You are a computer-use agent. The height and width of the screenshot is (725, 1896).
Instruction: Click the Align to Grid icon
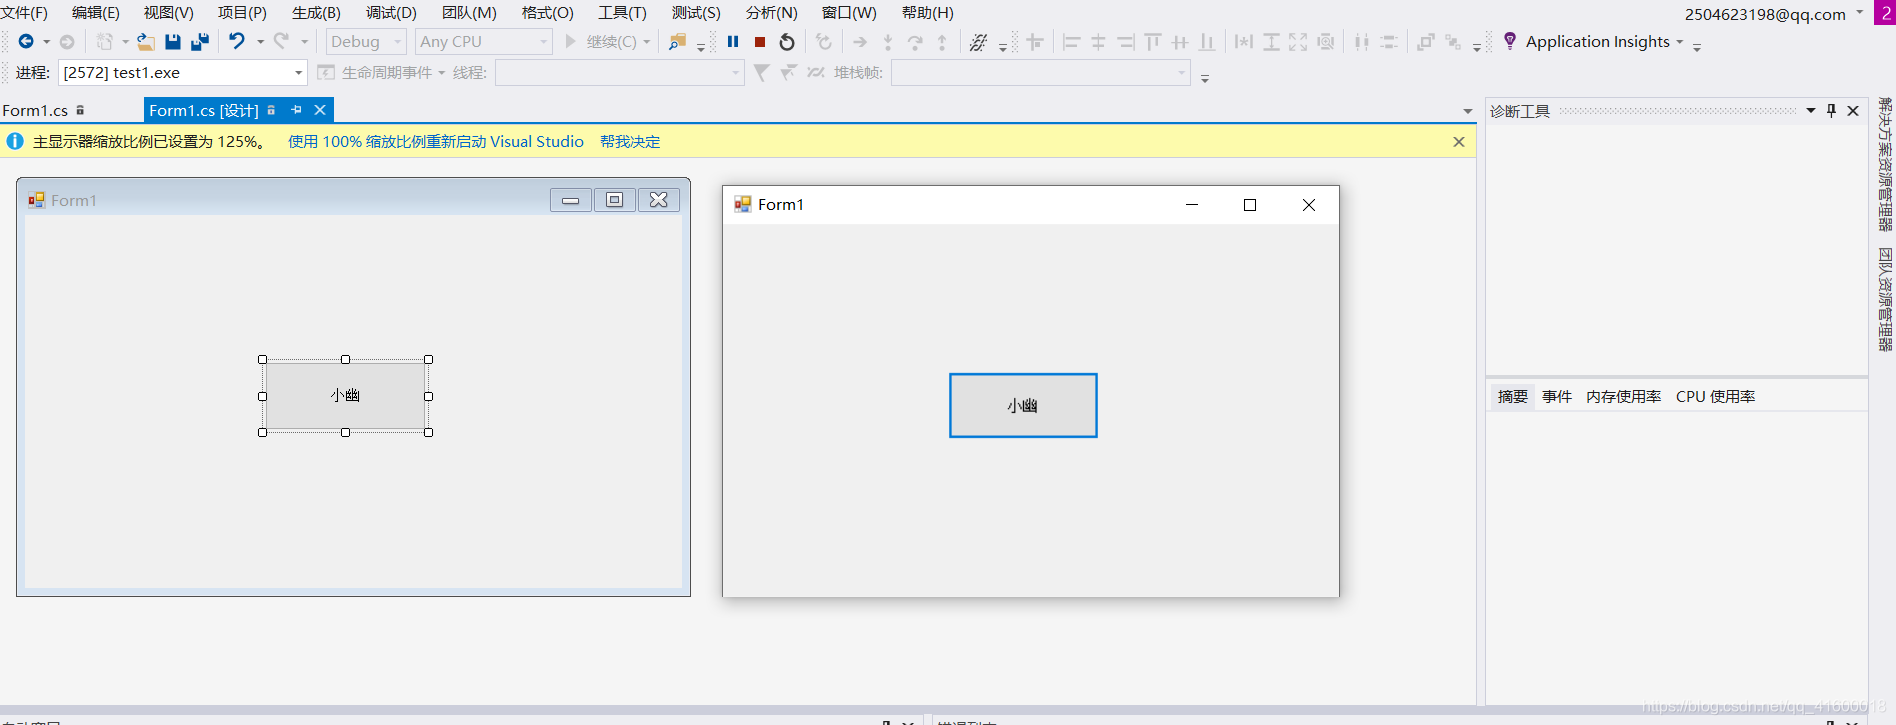tap(1035, 42)
